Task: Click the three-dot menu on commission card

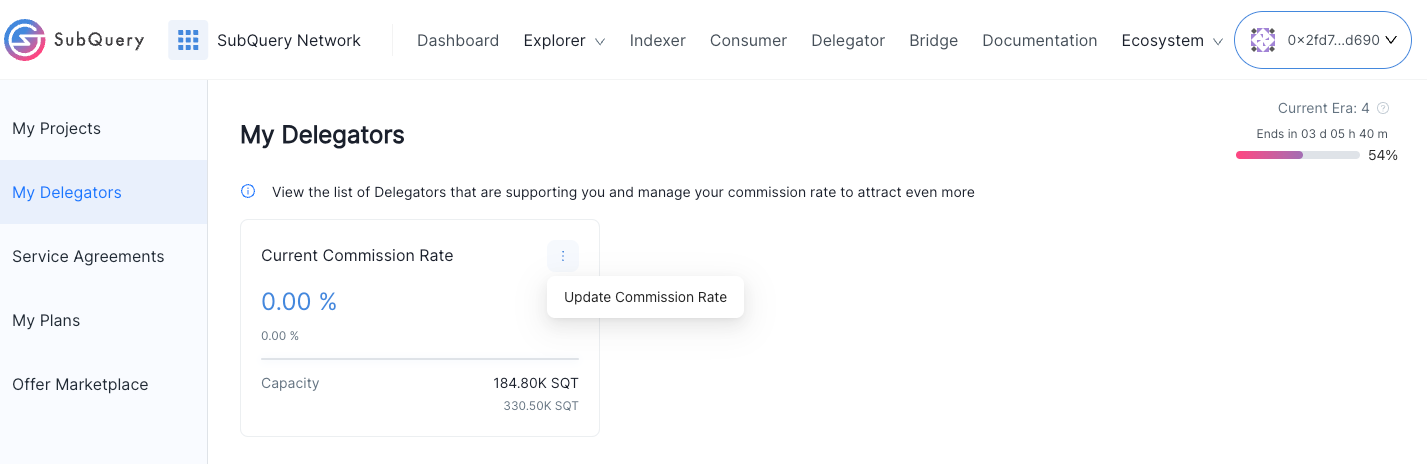Action: pyautogui.click(x=563, y=256)
